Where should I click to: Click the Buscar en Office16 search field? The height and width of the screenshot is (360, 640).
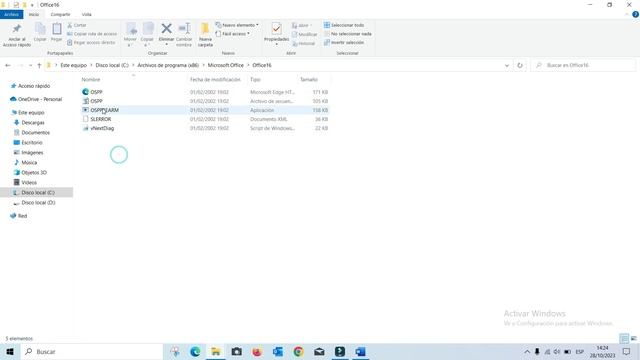583,65
